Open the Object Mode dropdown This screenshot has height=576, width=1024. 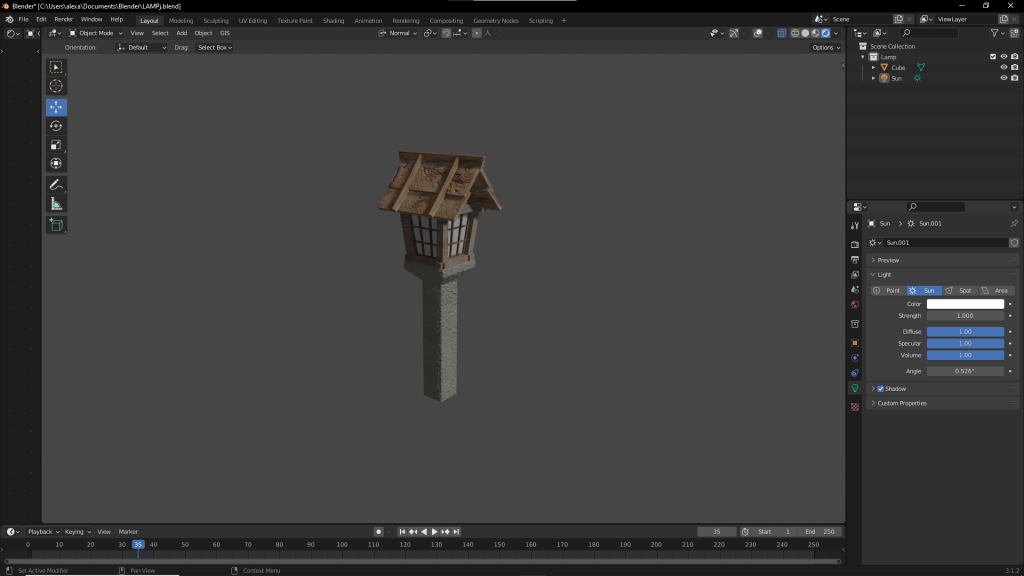click(x=95, y=33)
